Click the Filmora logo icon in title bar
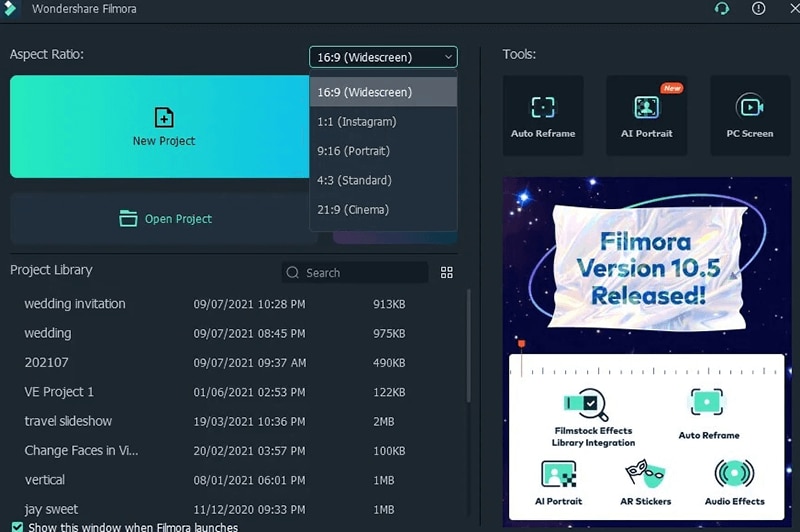Viewport: 800px width, 532px height. [9, 8]
